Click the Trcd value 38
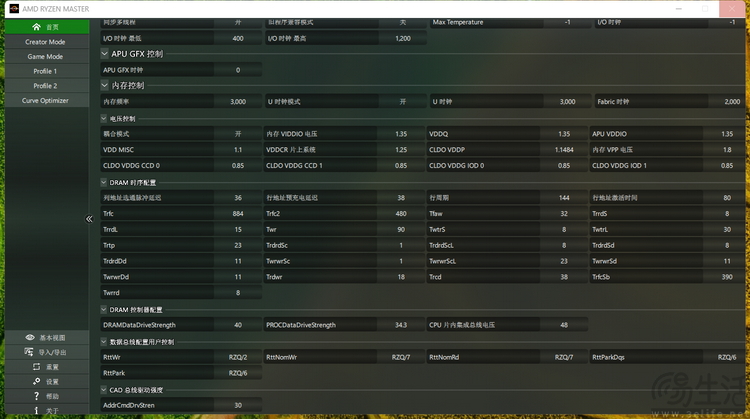750x419 pixels. click(x=564, y=277)
